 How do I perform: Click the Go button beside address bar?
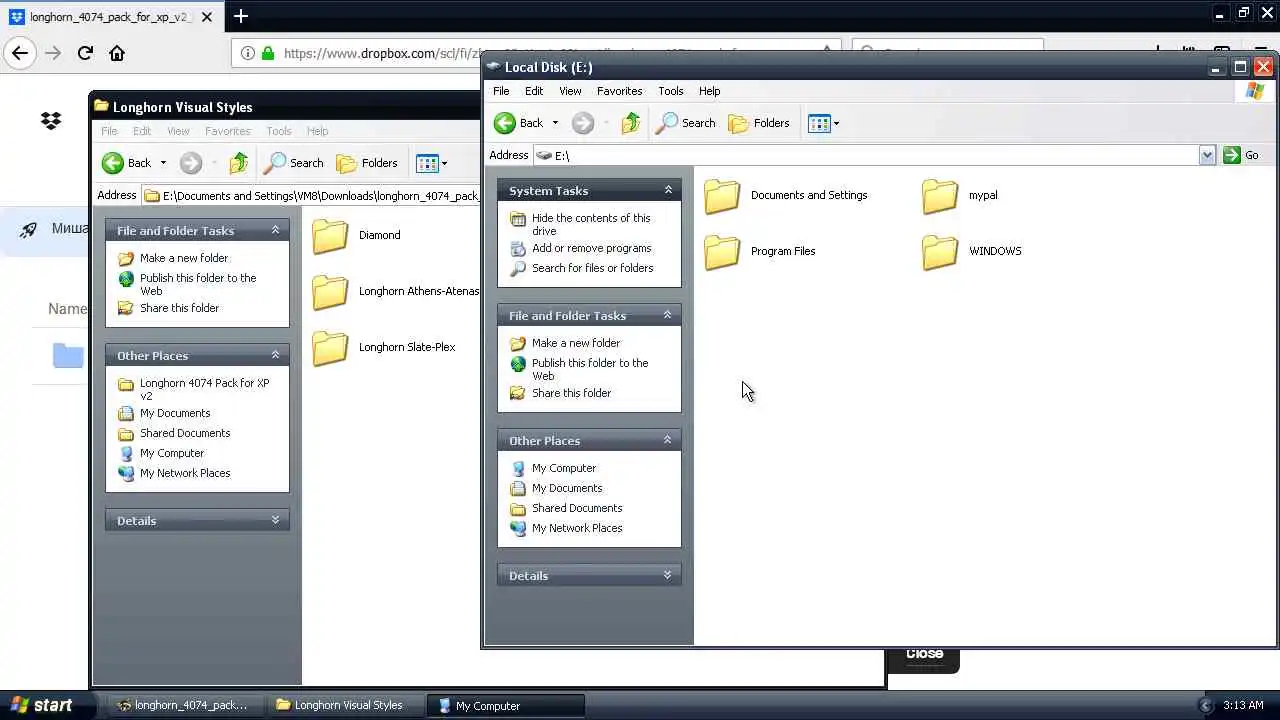click(1241, 155)
